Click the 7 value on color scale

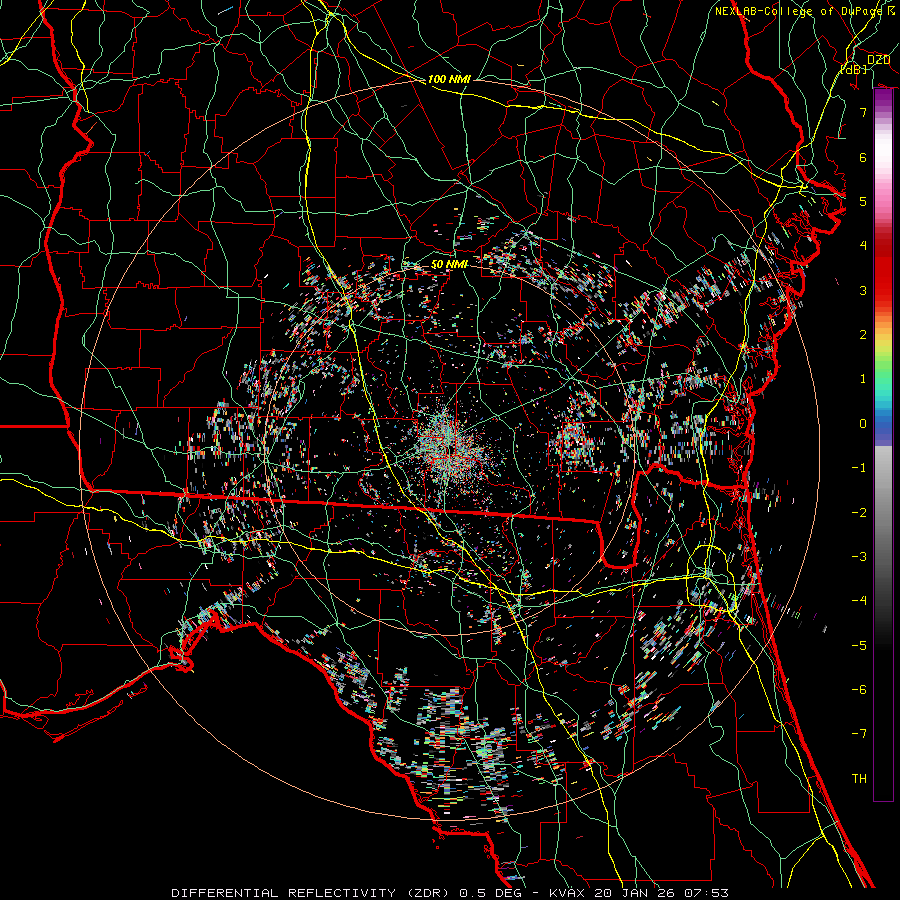pyautogui.click(x=863, y=112)
